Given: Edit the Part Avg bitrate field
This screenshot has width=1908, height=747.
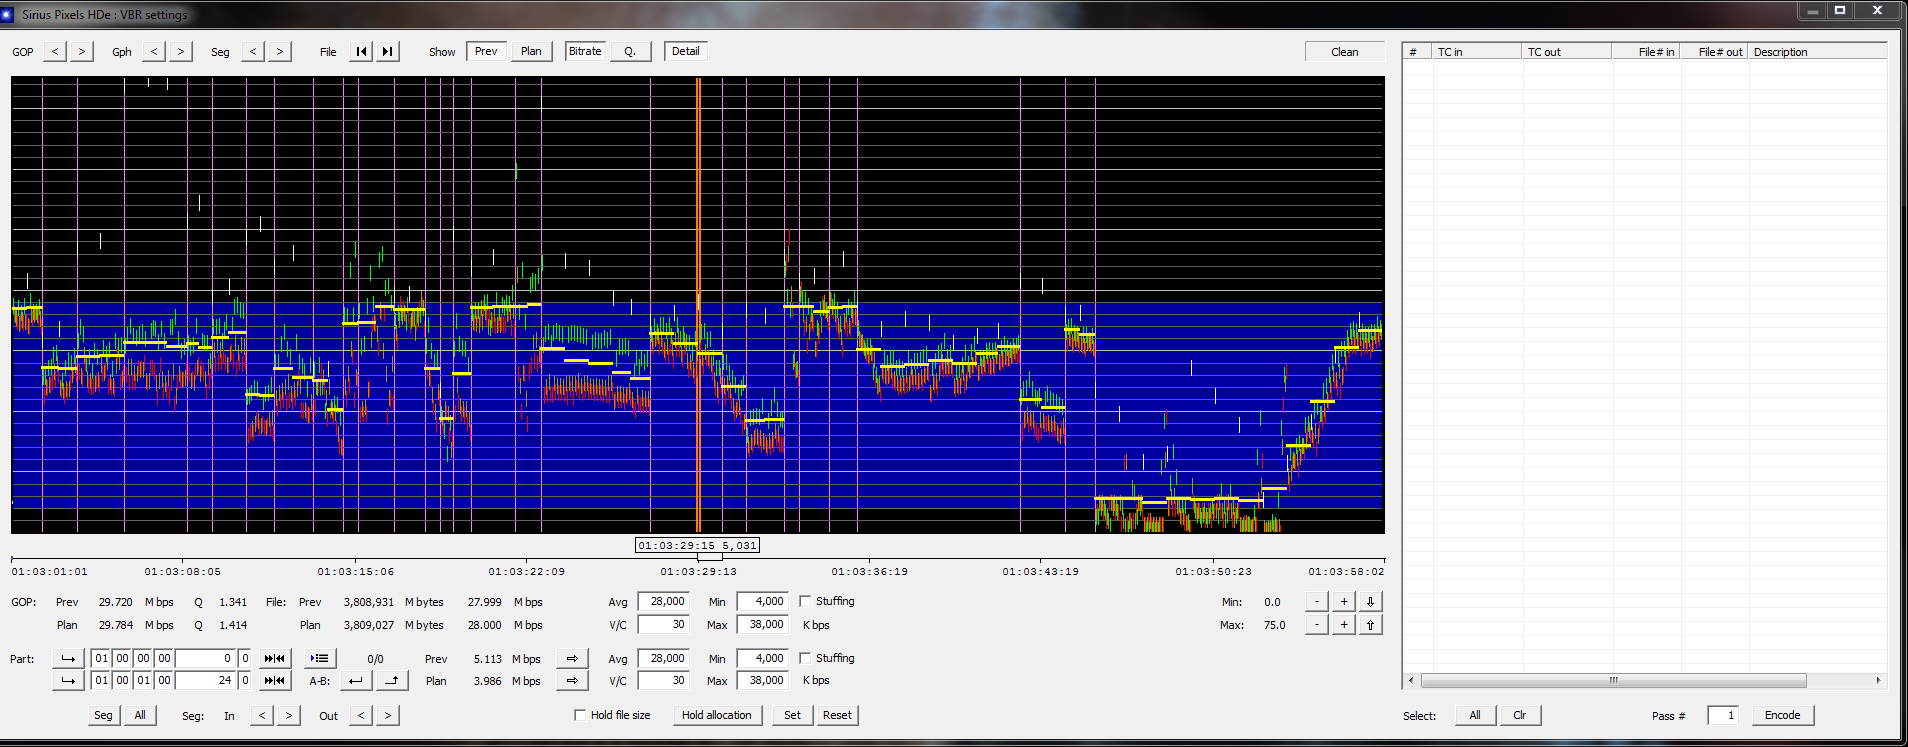Looking at the screenshot, I should [x=664, y=659].
